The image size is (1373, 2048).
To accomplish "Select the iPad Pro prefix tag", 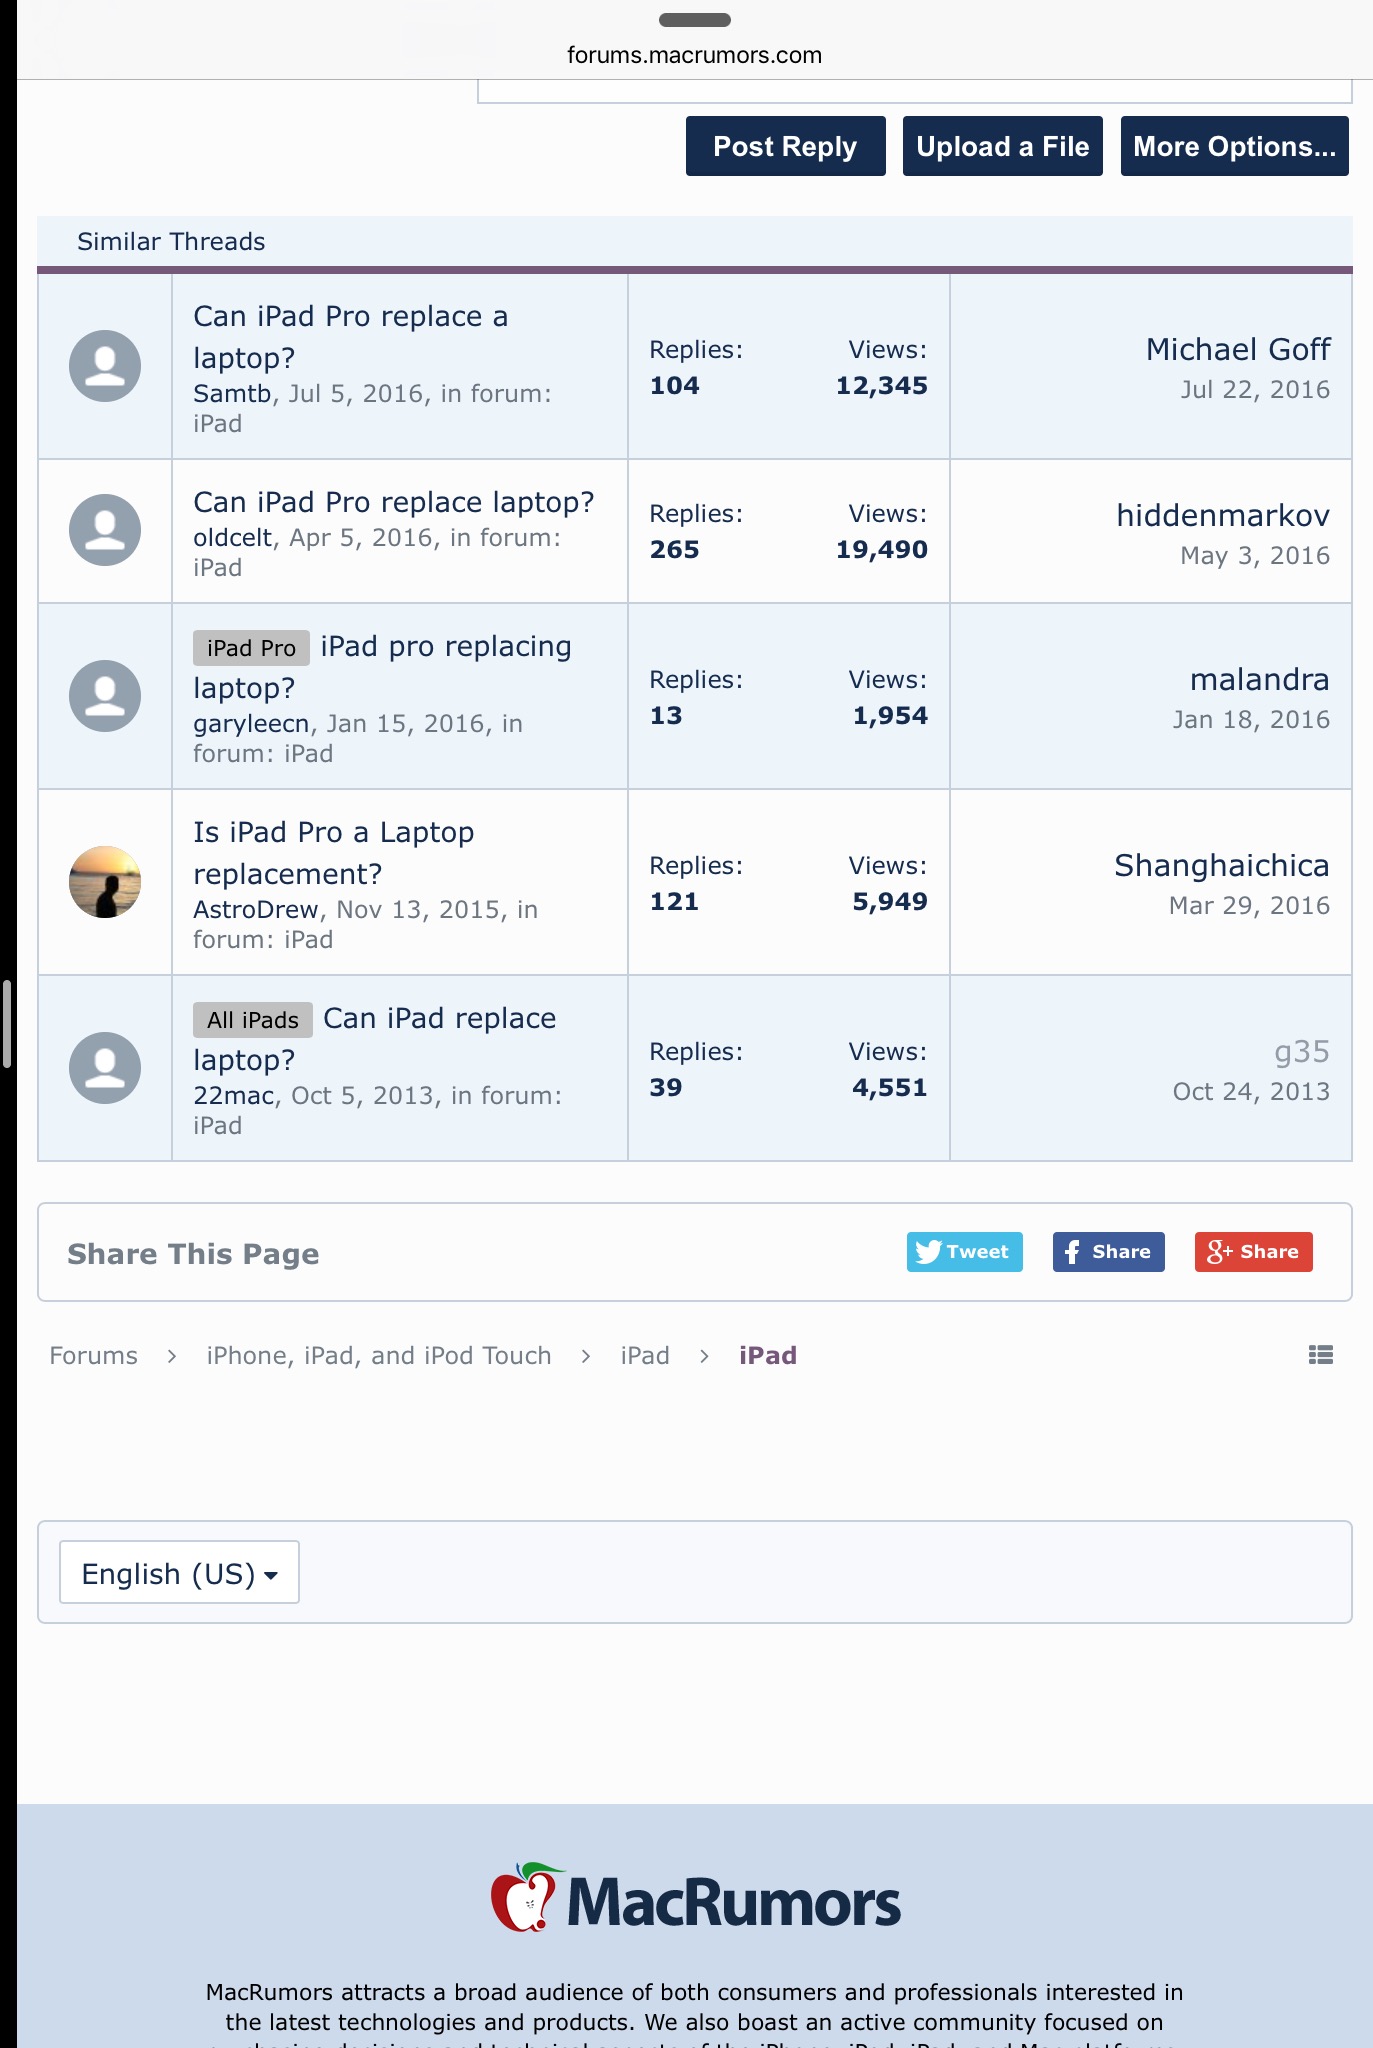I will (251, 648).
